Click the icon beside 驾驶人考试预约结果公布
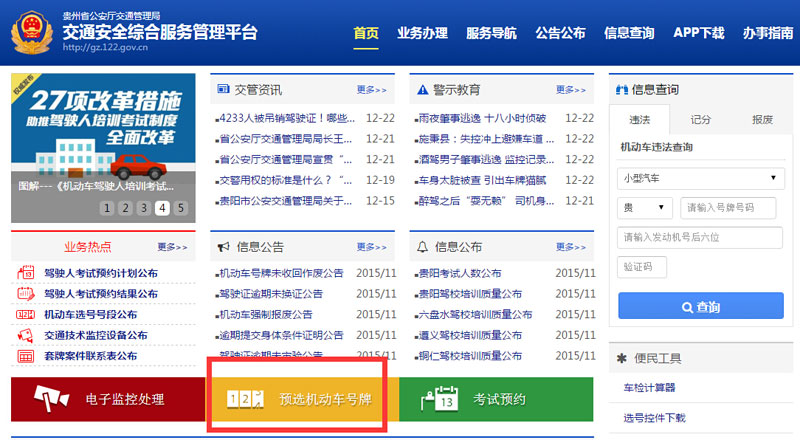This screenshot has height=440, width=800. (26, 294)
